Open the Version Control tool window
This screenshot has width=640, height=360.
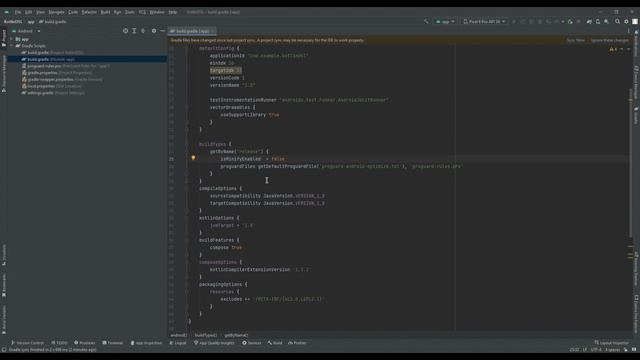tap(27, 343)
